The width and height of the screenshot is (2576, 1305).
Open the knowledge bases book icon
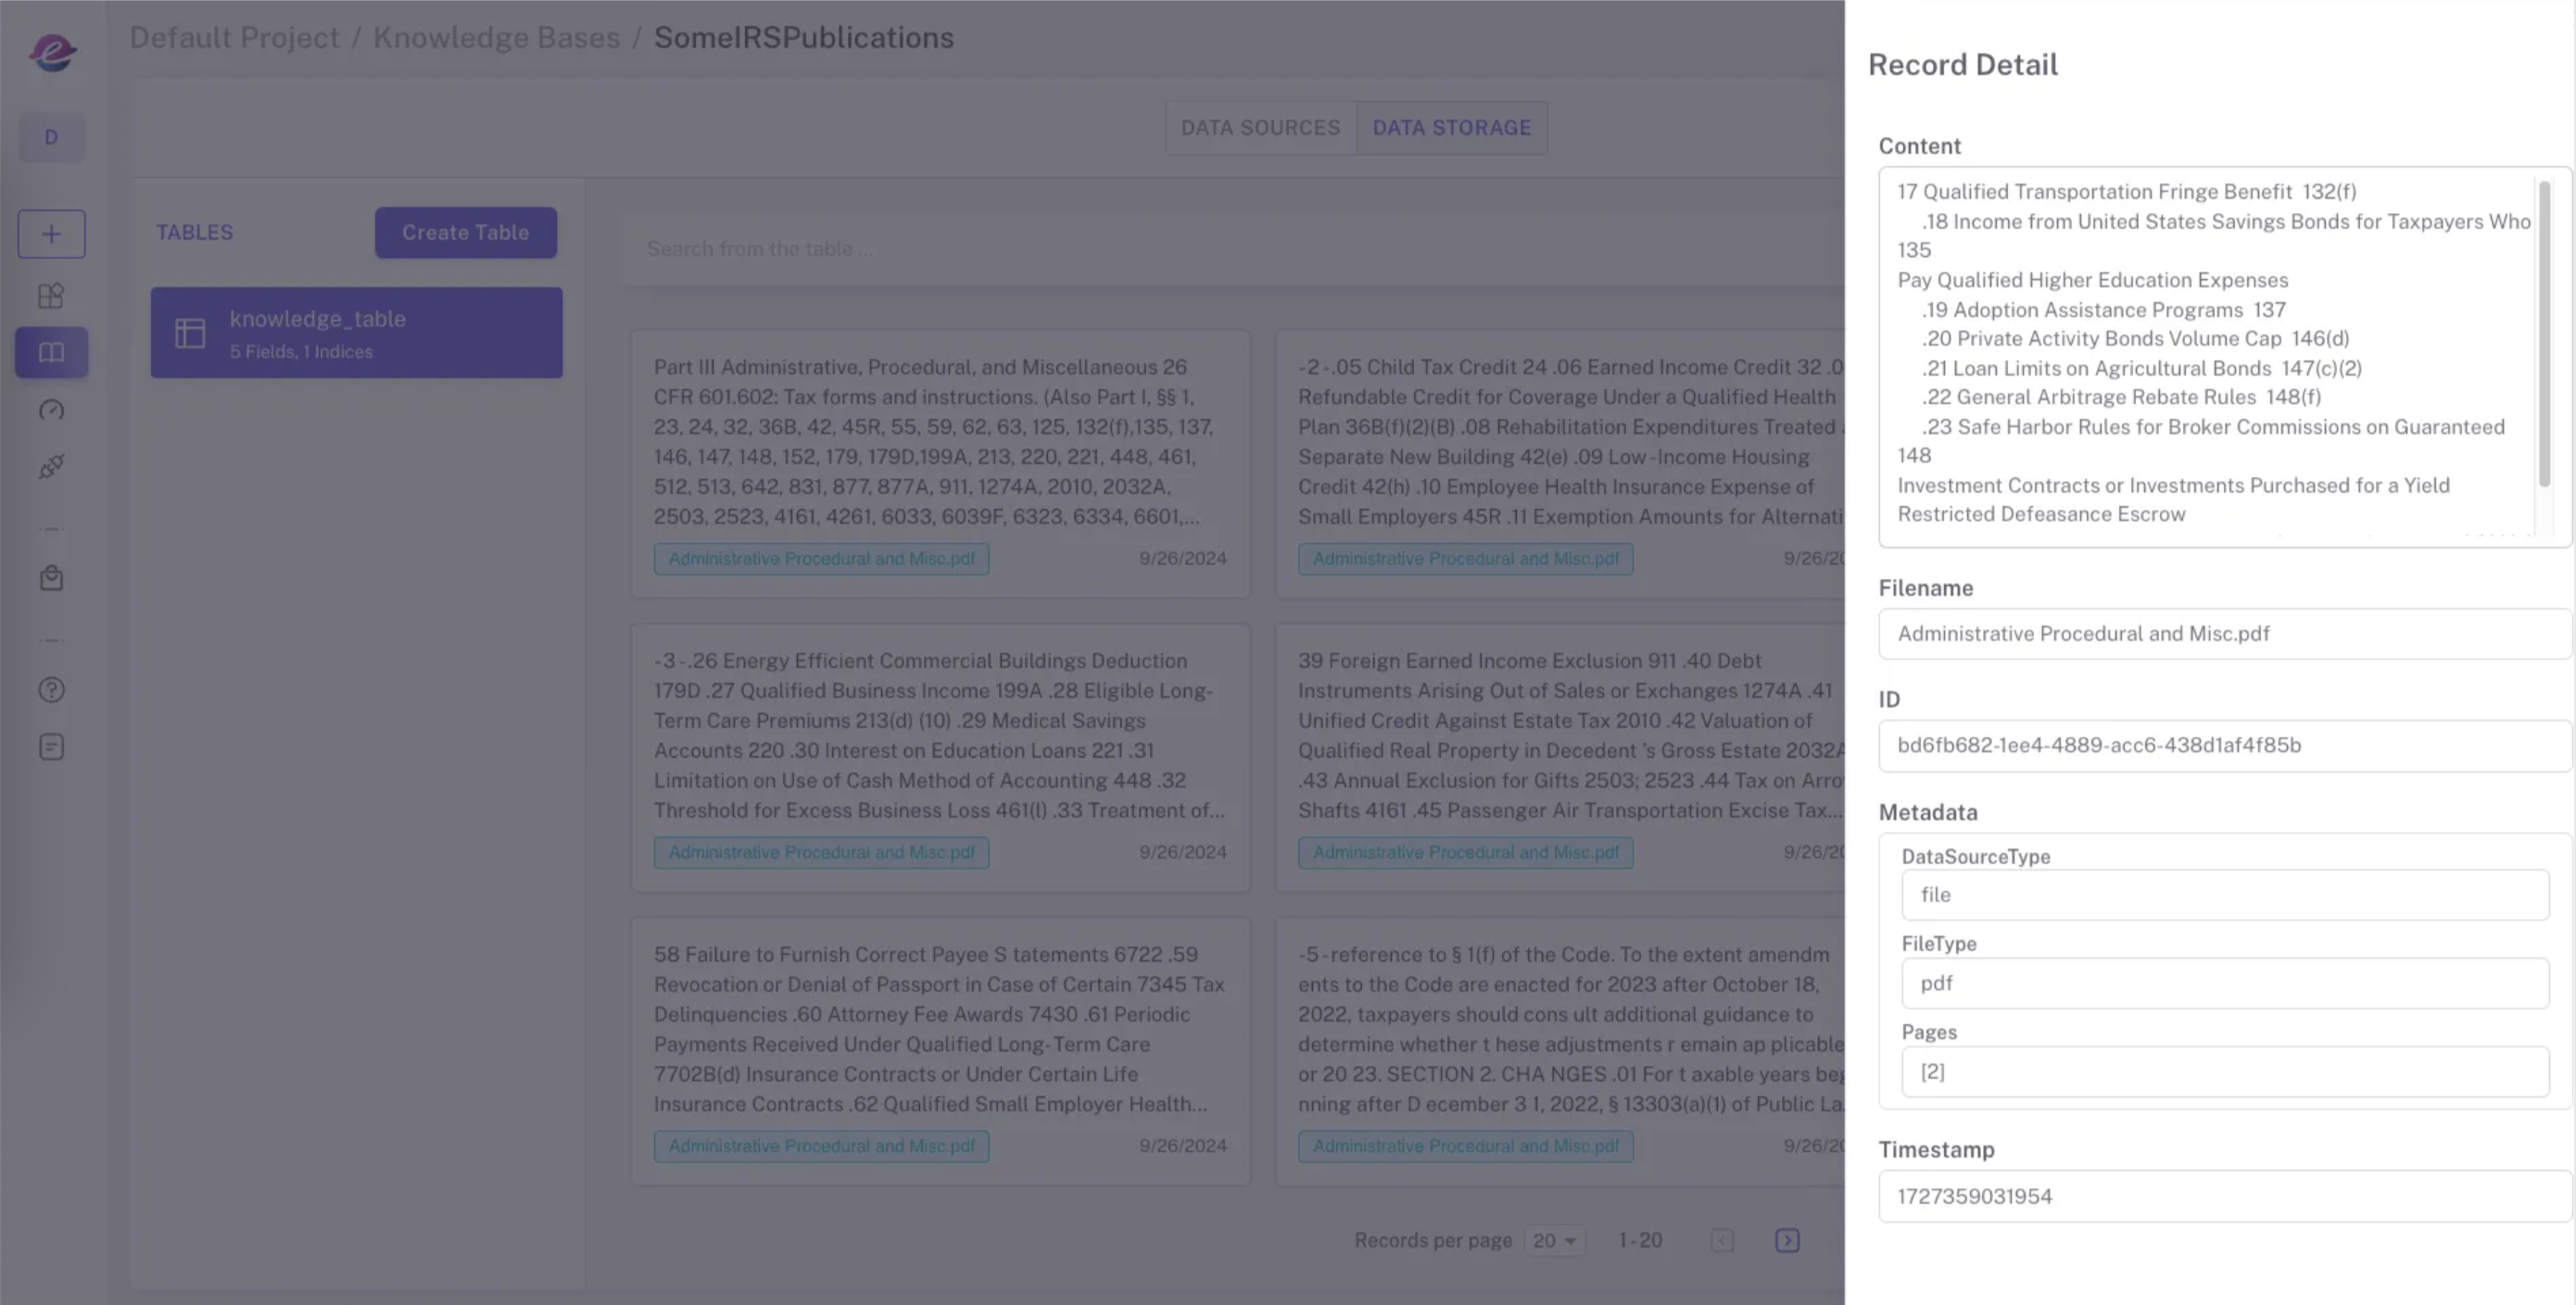pyautogui.click(x=51, y=352)
